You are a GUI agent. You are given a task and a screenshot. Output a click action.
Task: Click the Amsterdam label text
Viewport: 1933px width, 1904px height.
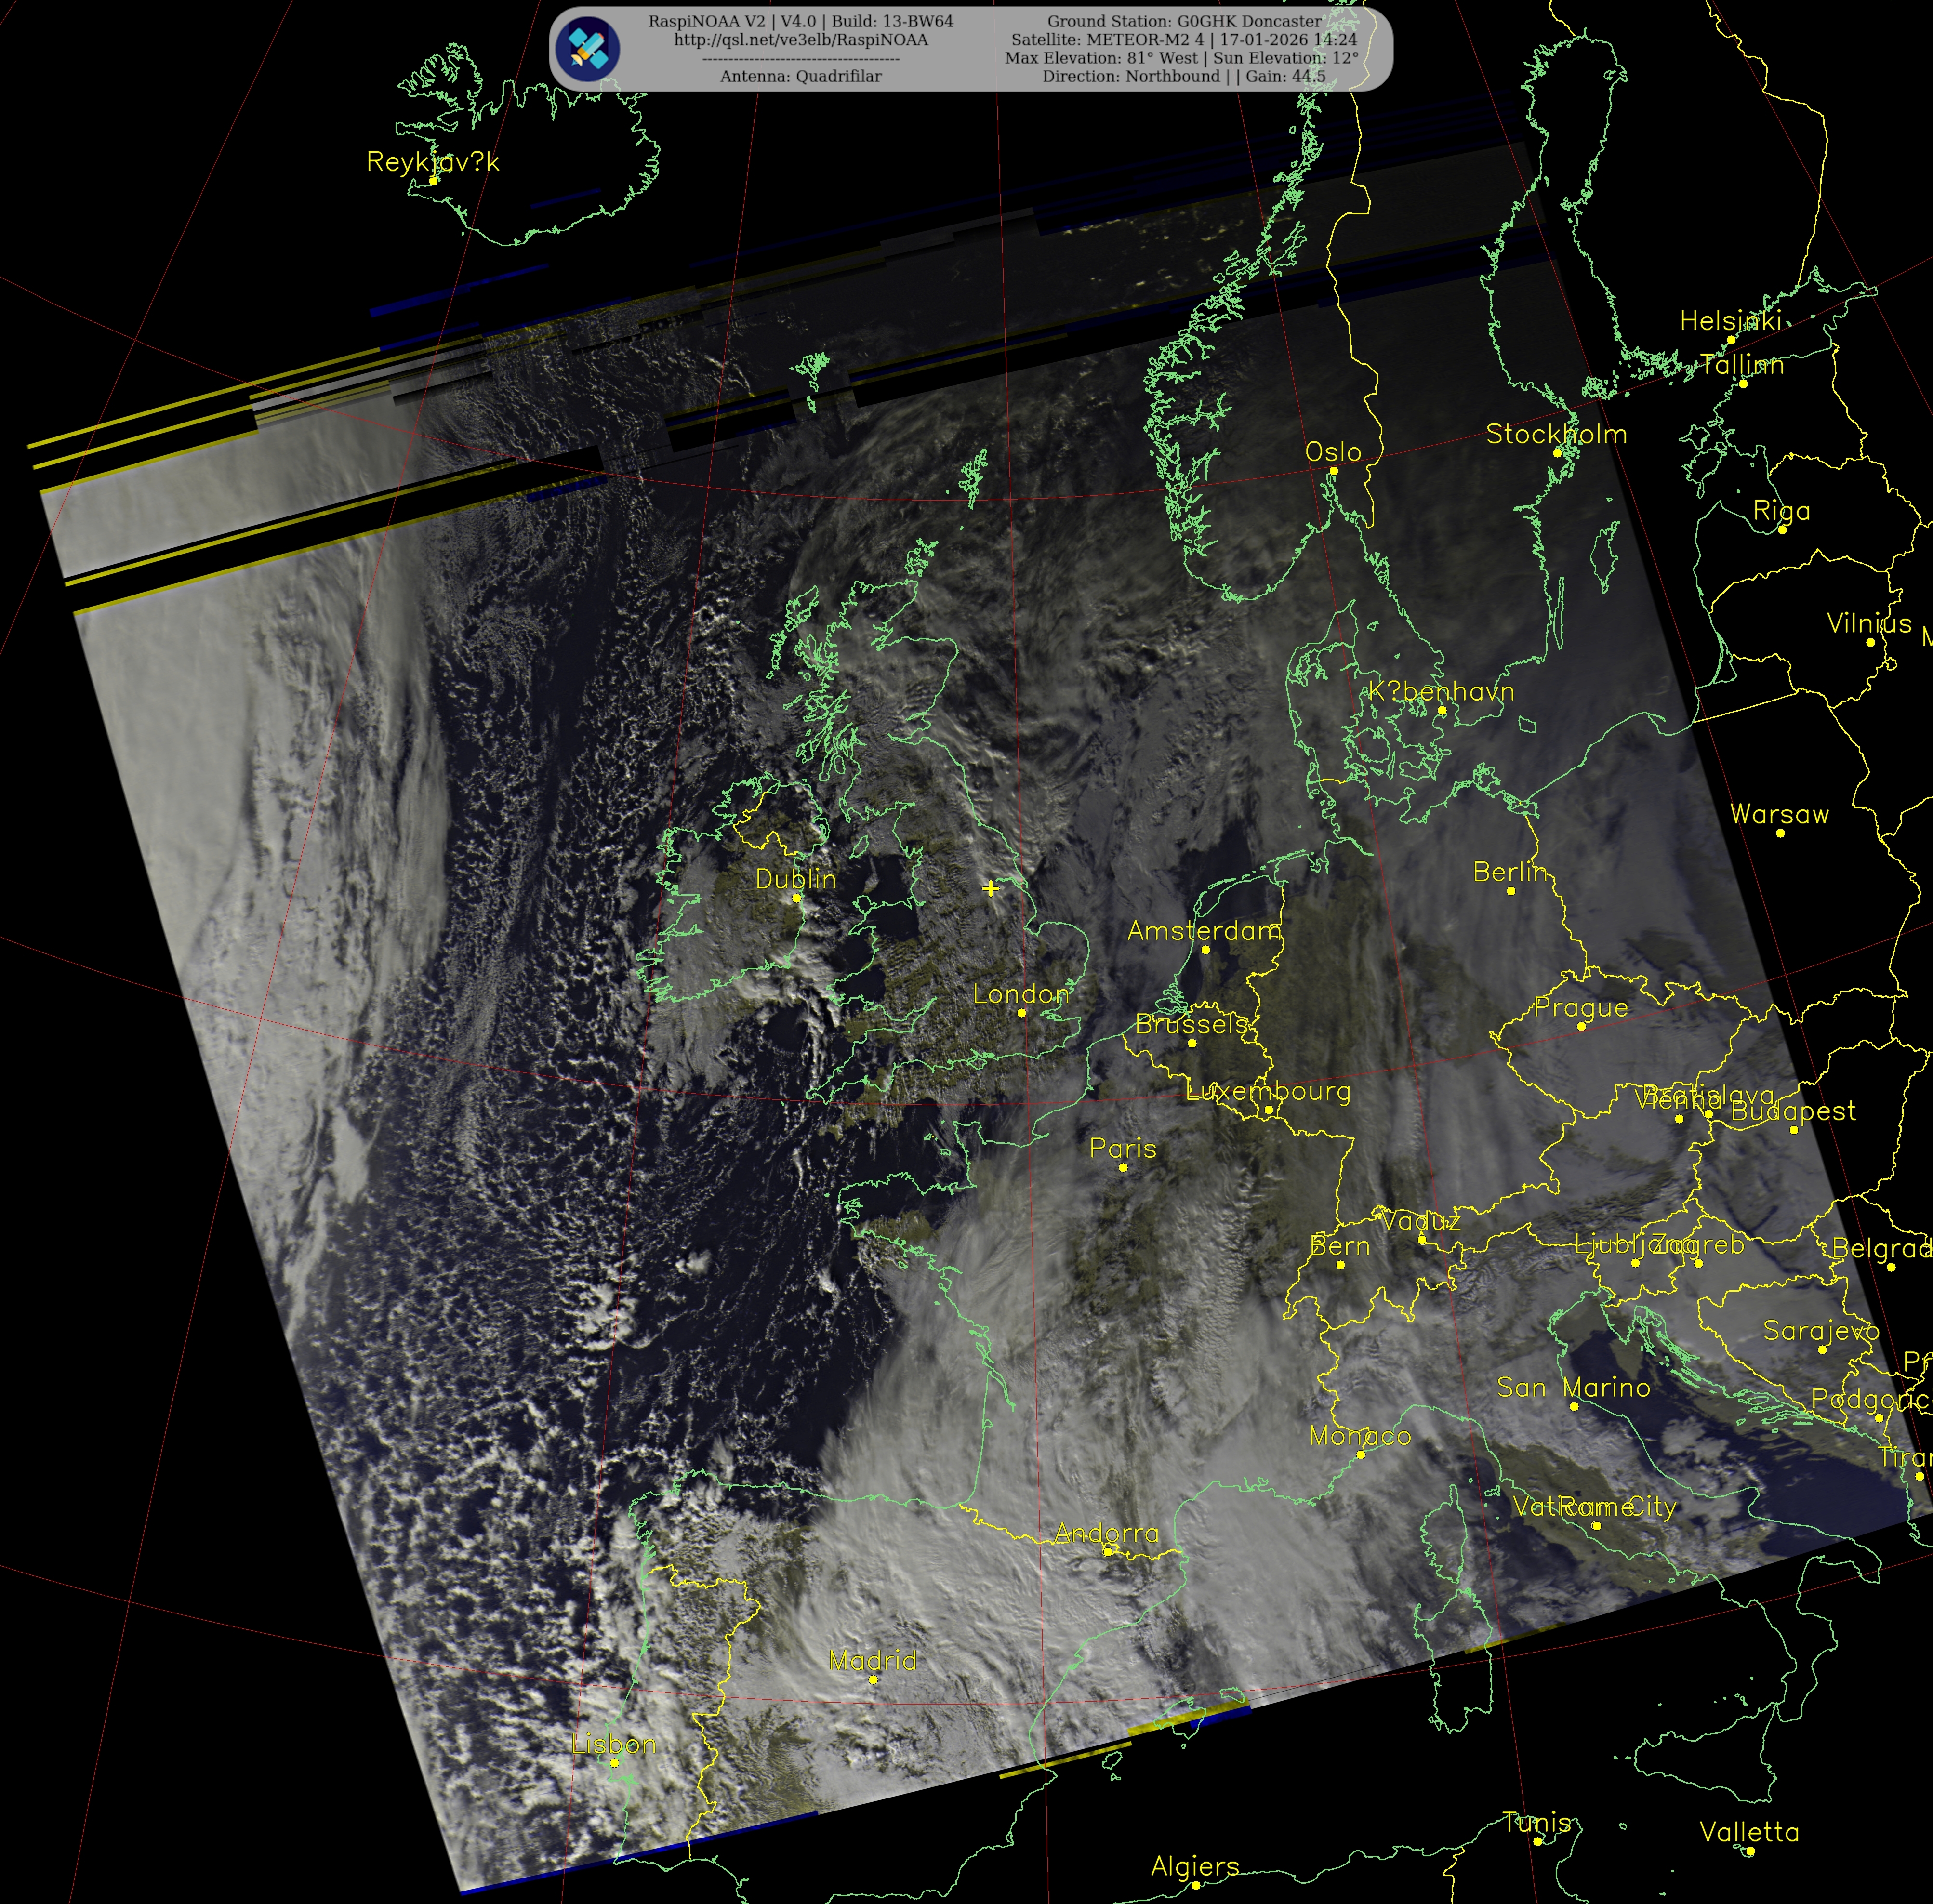(1203, 931)
